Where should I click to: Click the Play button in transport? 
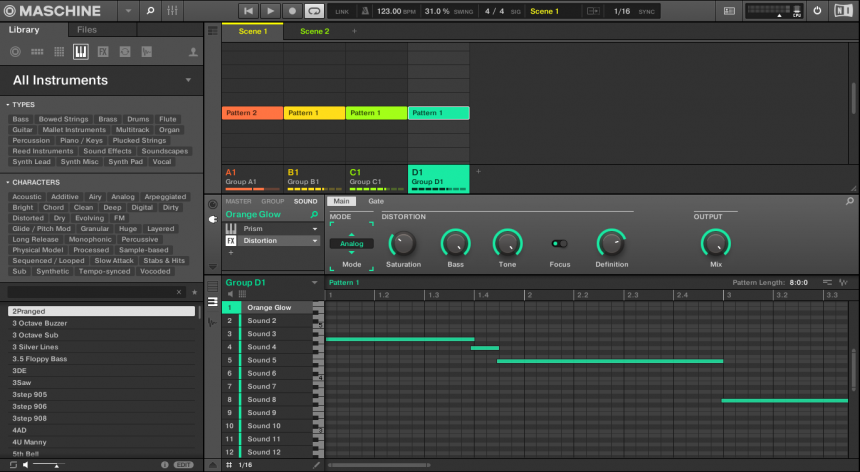pos(271,11)
